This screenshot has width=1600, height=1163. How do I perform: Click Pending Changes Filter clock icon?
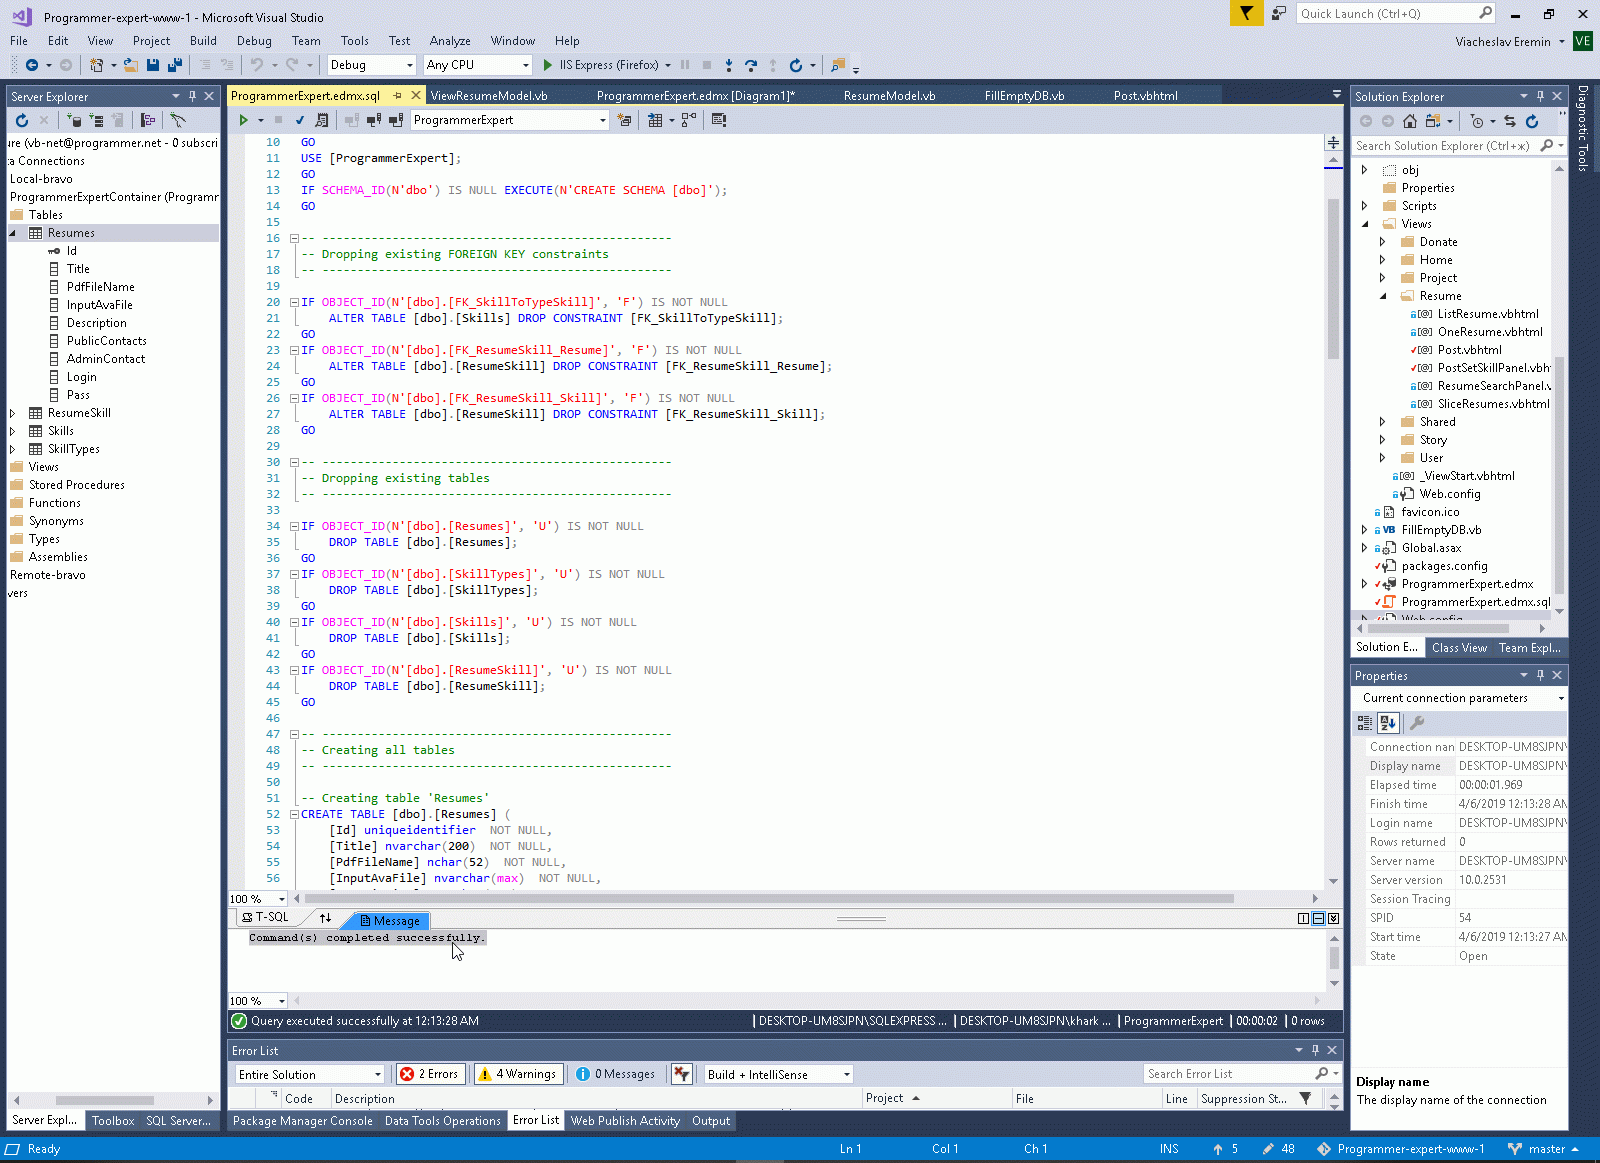coord(1477,121)
